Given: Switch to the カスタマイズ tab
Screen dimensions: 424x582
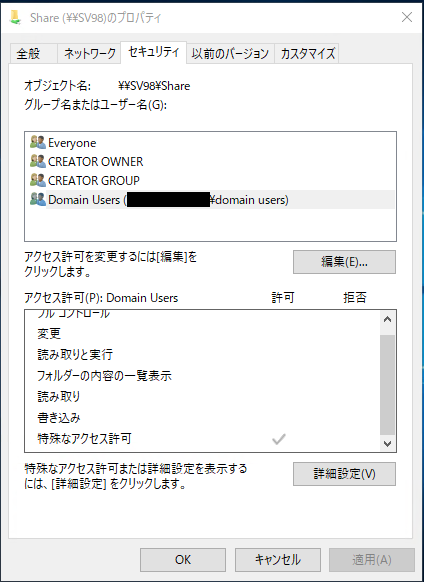Looking at the screenshot, I should point(307,54).
